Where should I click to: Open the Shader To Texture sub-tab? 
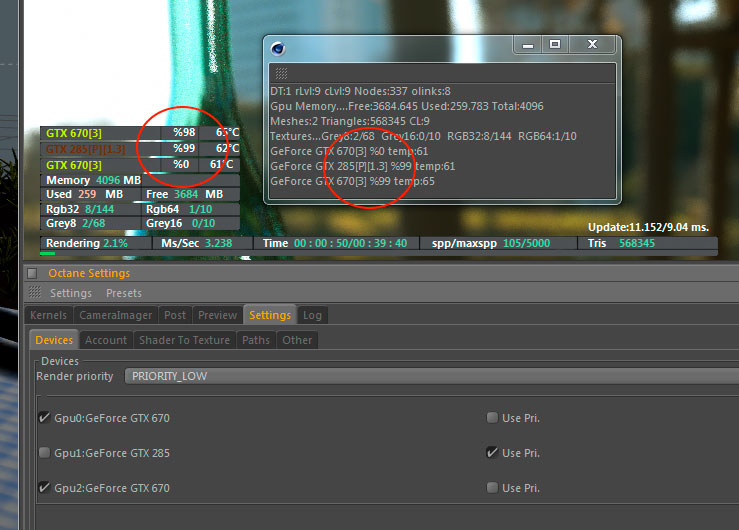tap(184, 340)
